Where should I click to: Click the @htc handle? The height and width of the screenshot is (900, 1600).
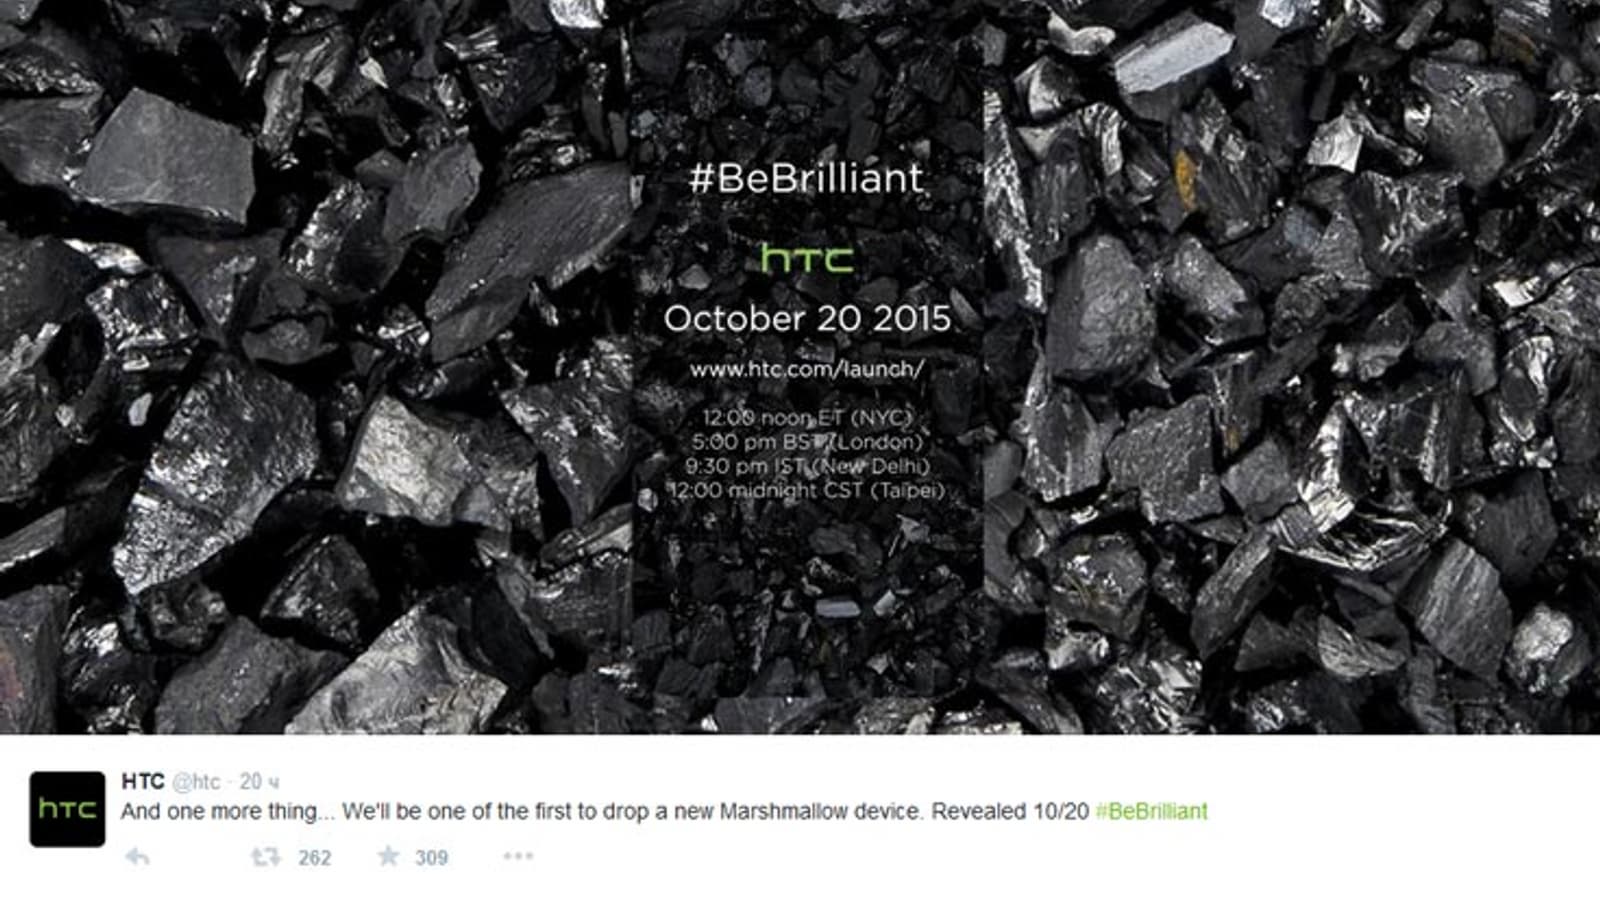(196, 781)
